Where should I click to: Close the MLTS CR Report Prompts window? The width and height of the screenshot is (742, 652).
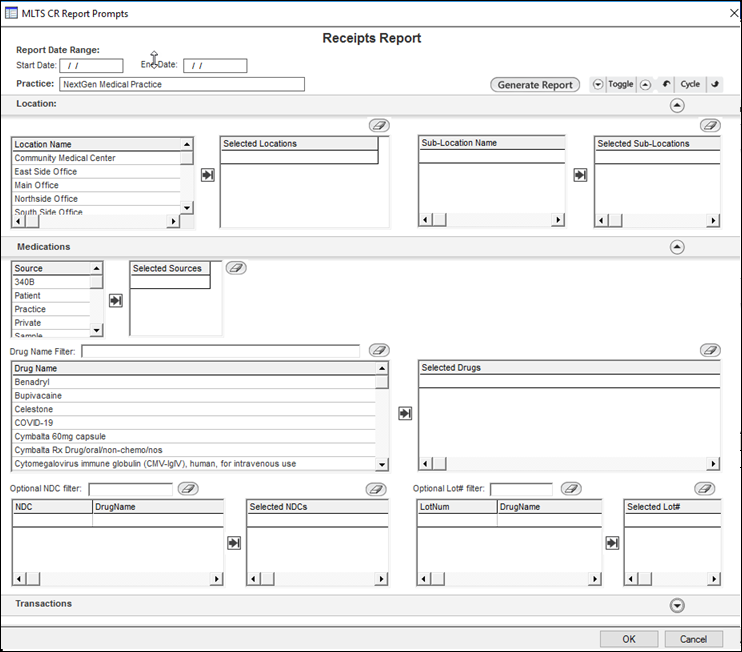click(x=733, y=13)
